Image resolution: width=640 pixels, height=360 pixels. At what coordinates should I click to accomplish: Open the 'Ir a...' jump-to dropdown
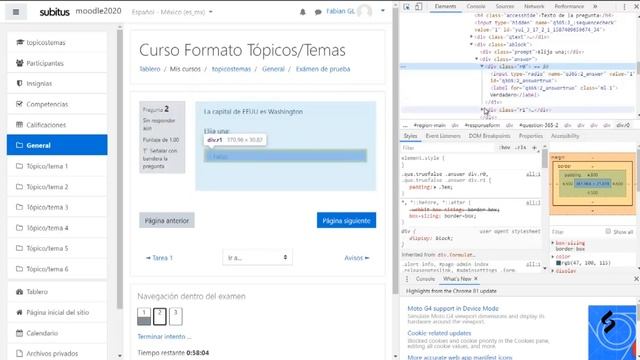(x=257, y=257)
